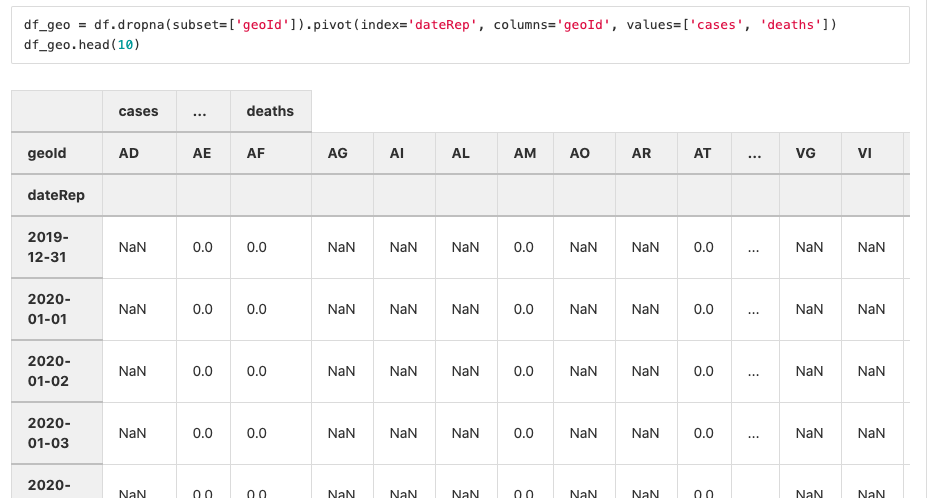Select the 'cases' top-level column header
This screenshot has width=936, height=498.
point(139,111)
